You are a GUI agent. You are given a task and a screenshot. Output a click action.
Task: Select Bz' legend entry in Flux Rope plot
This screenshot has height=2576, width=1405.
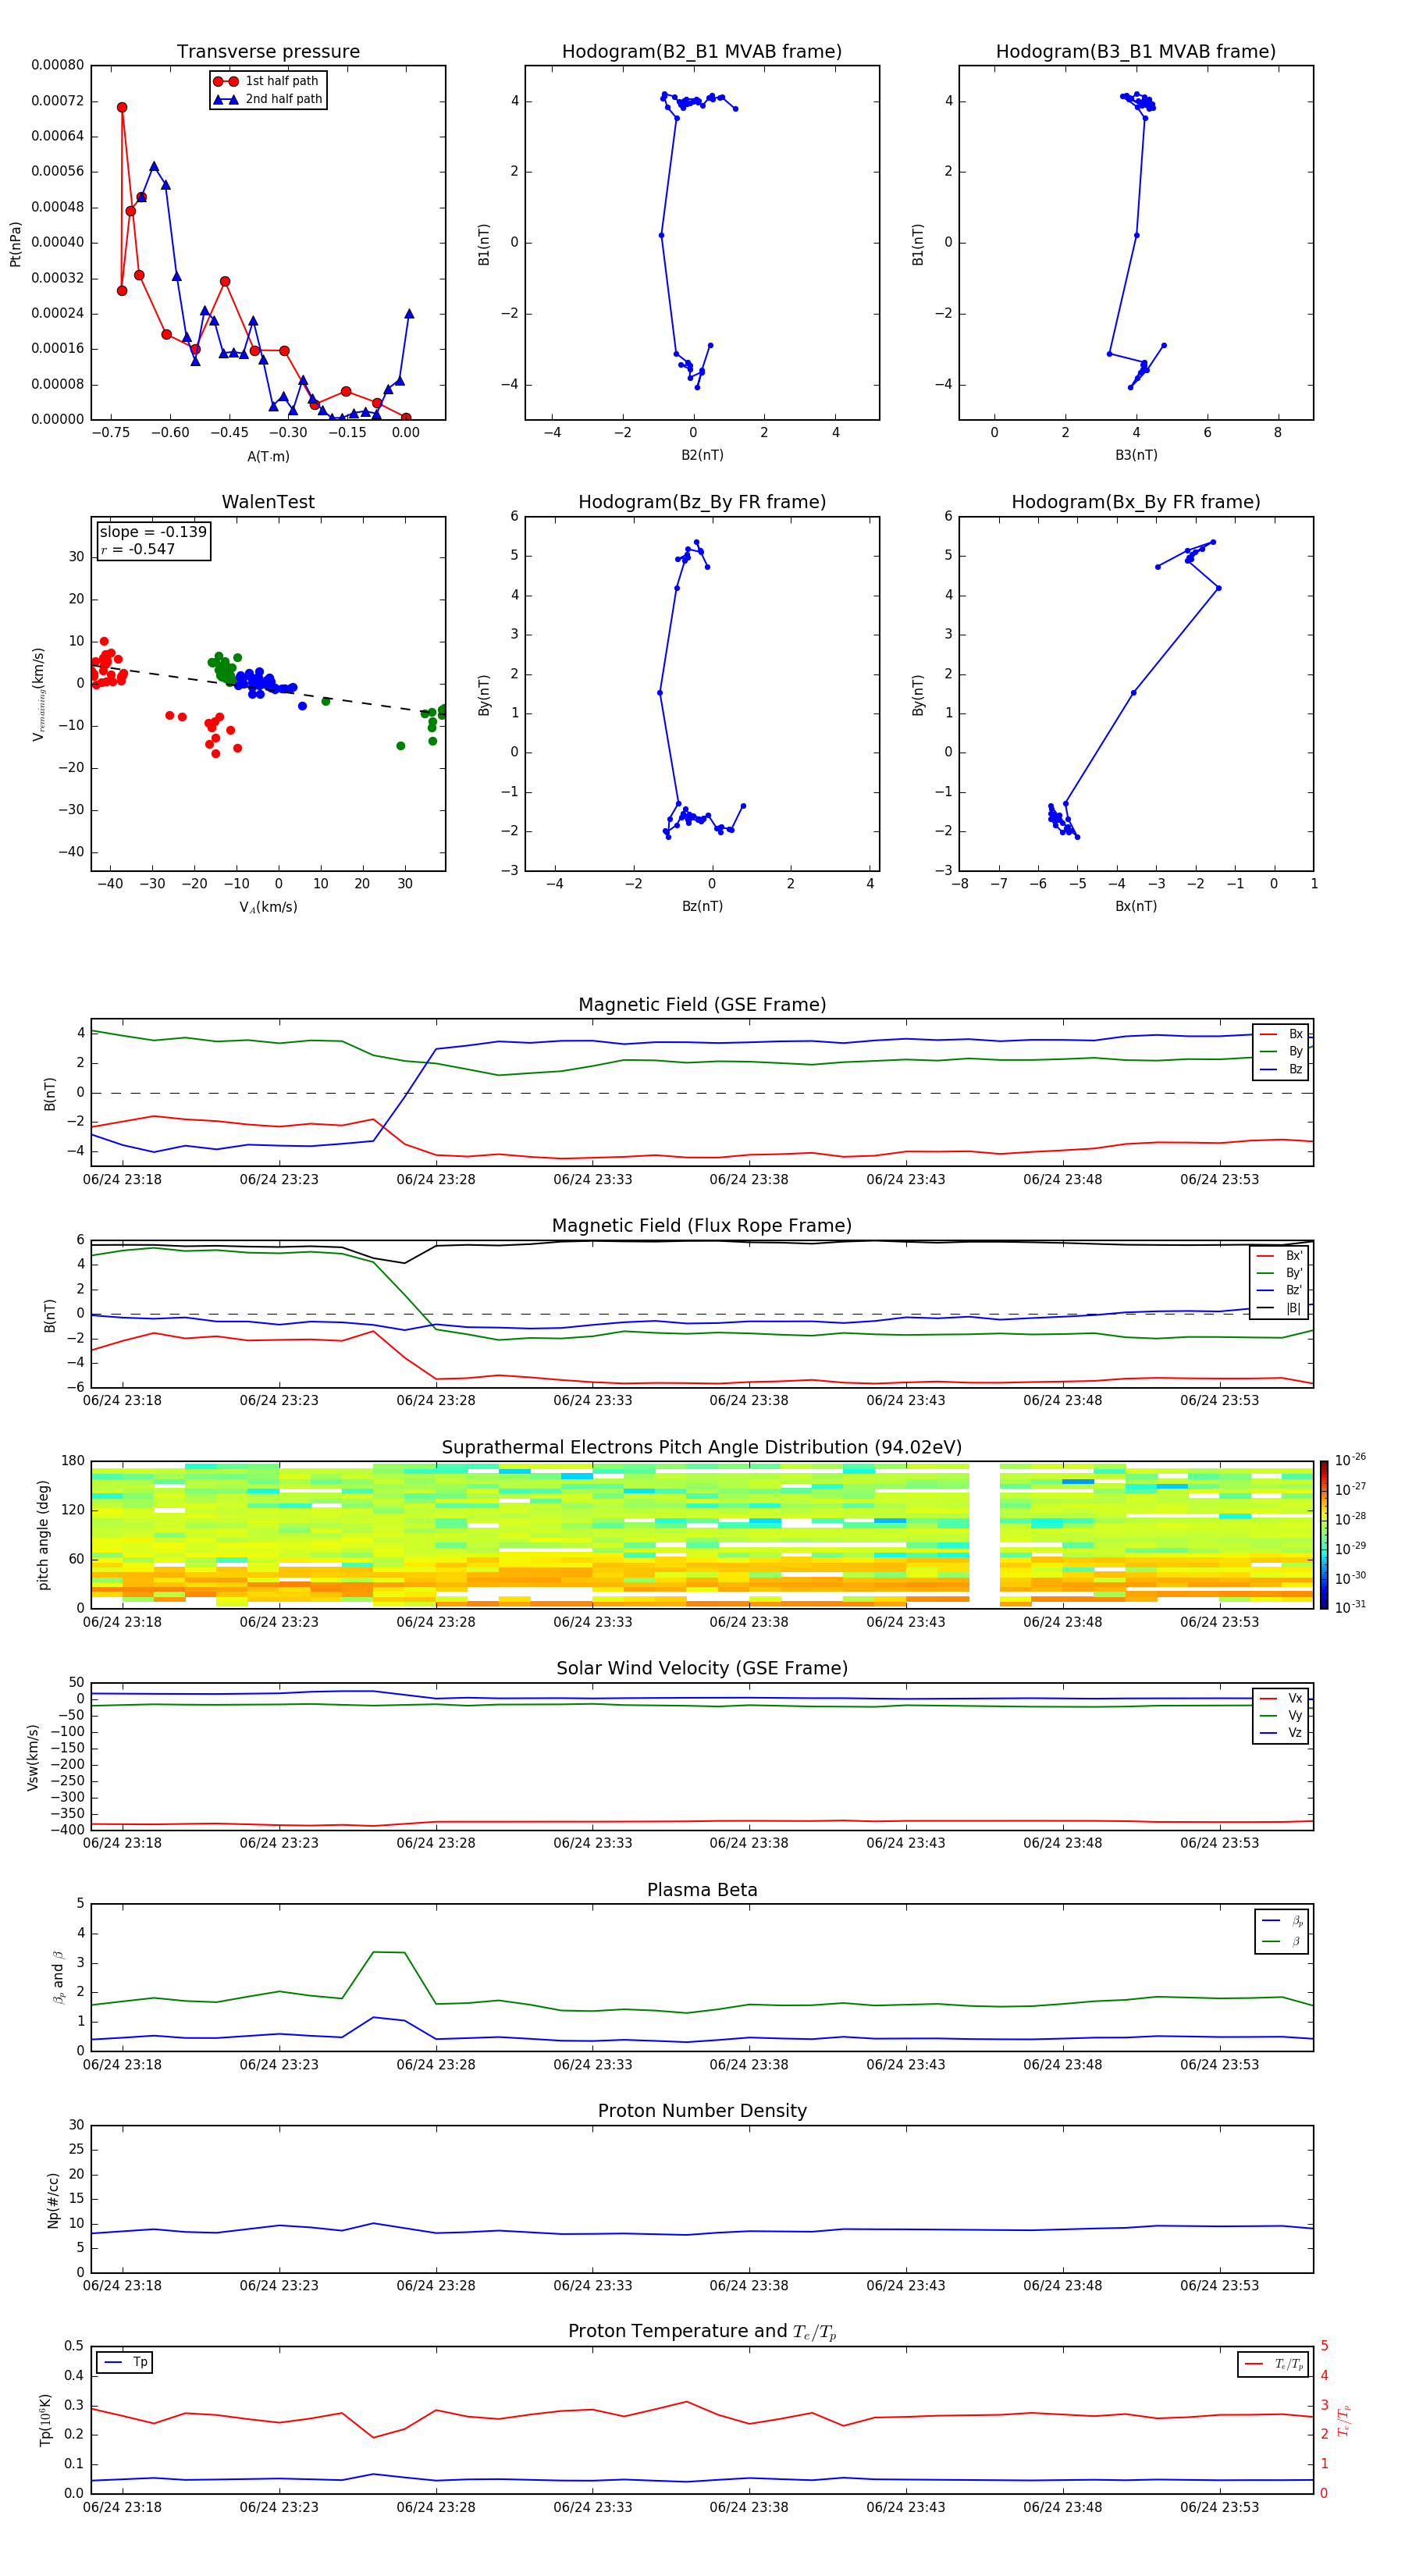click(x=1279, y=1290)
